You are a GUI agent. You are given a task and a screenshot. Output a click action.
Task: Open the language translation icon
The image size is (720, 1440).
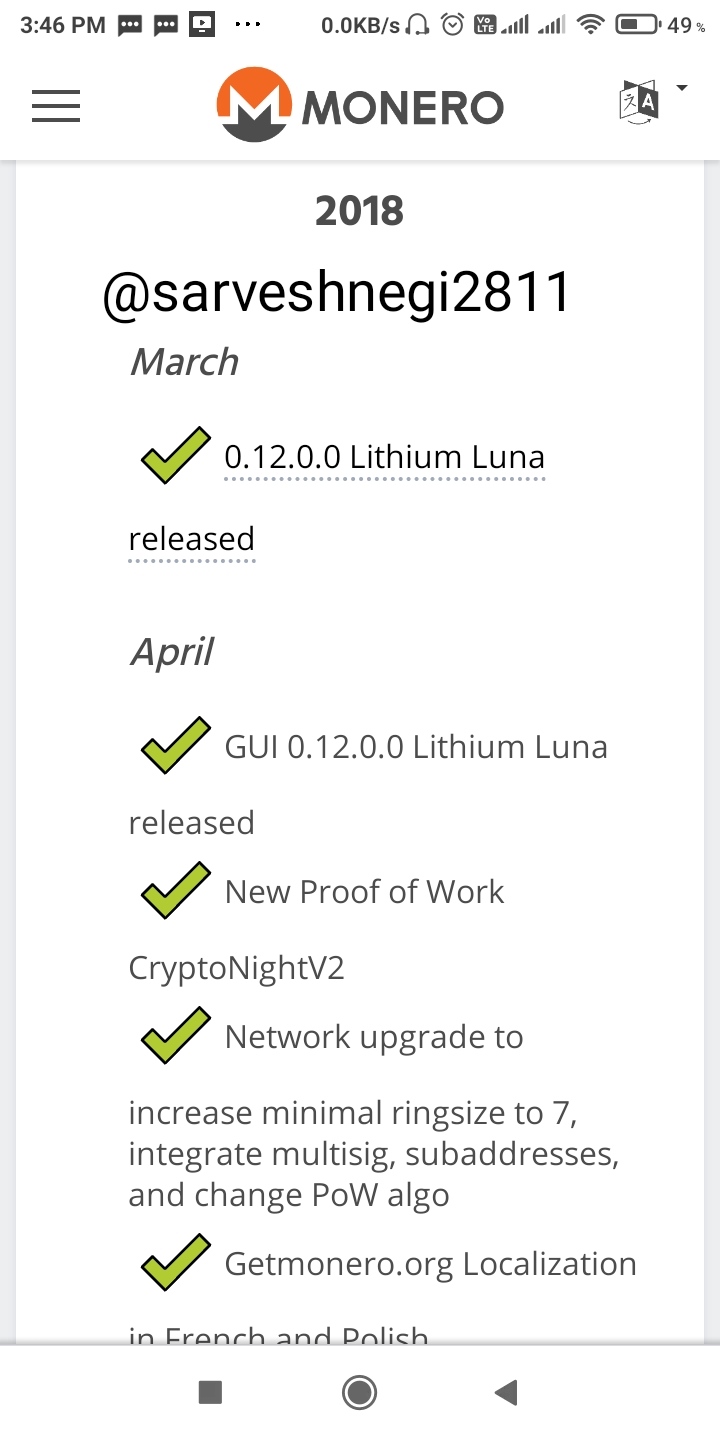[639, 102]
